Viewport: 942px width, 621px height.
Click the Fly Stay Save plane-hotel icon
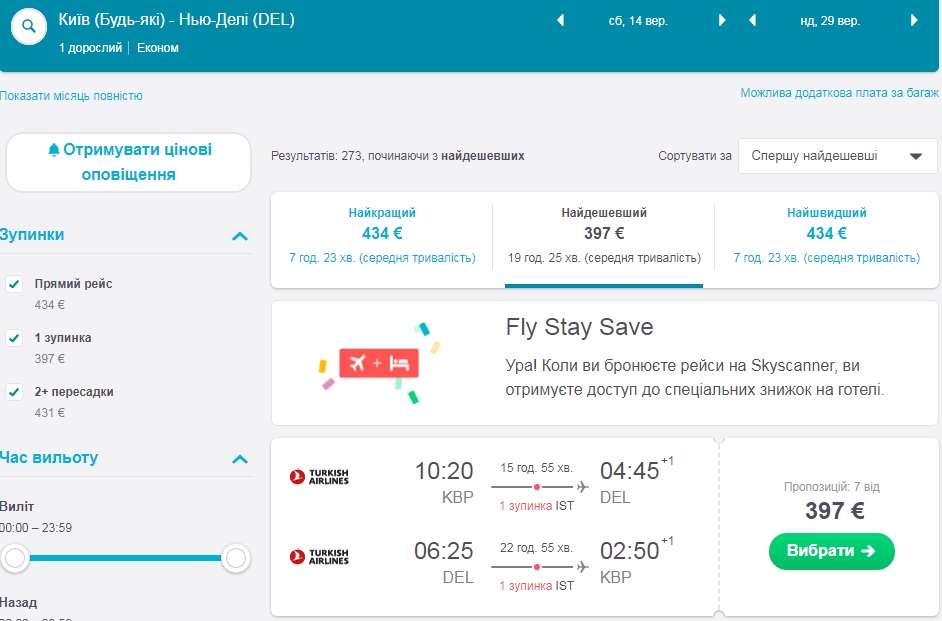pyautogui.click(x=379, y=363)
